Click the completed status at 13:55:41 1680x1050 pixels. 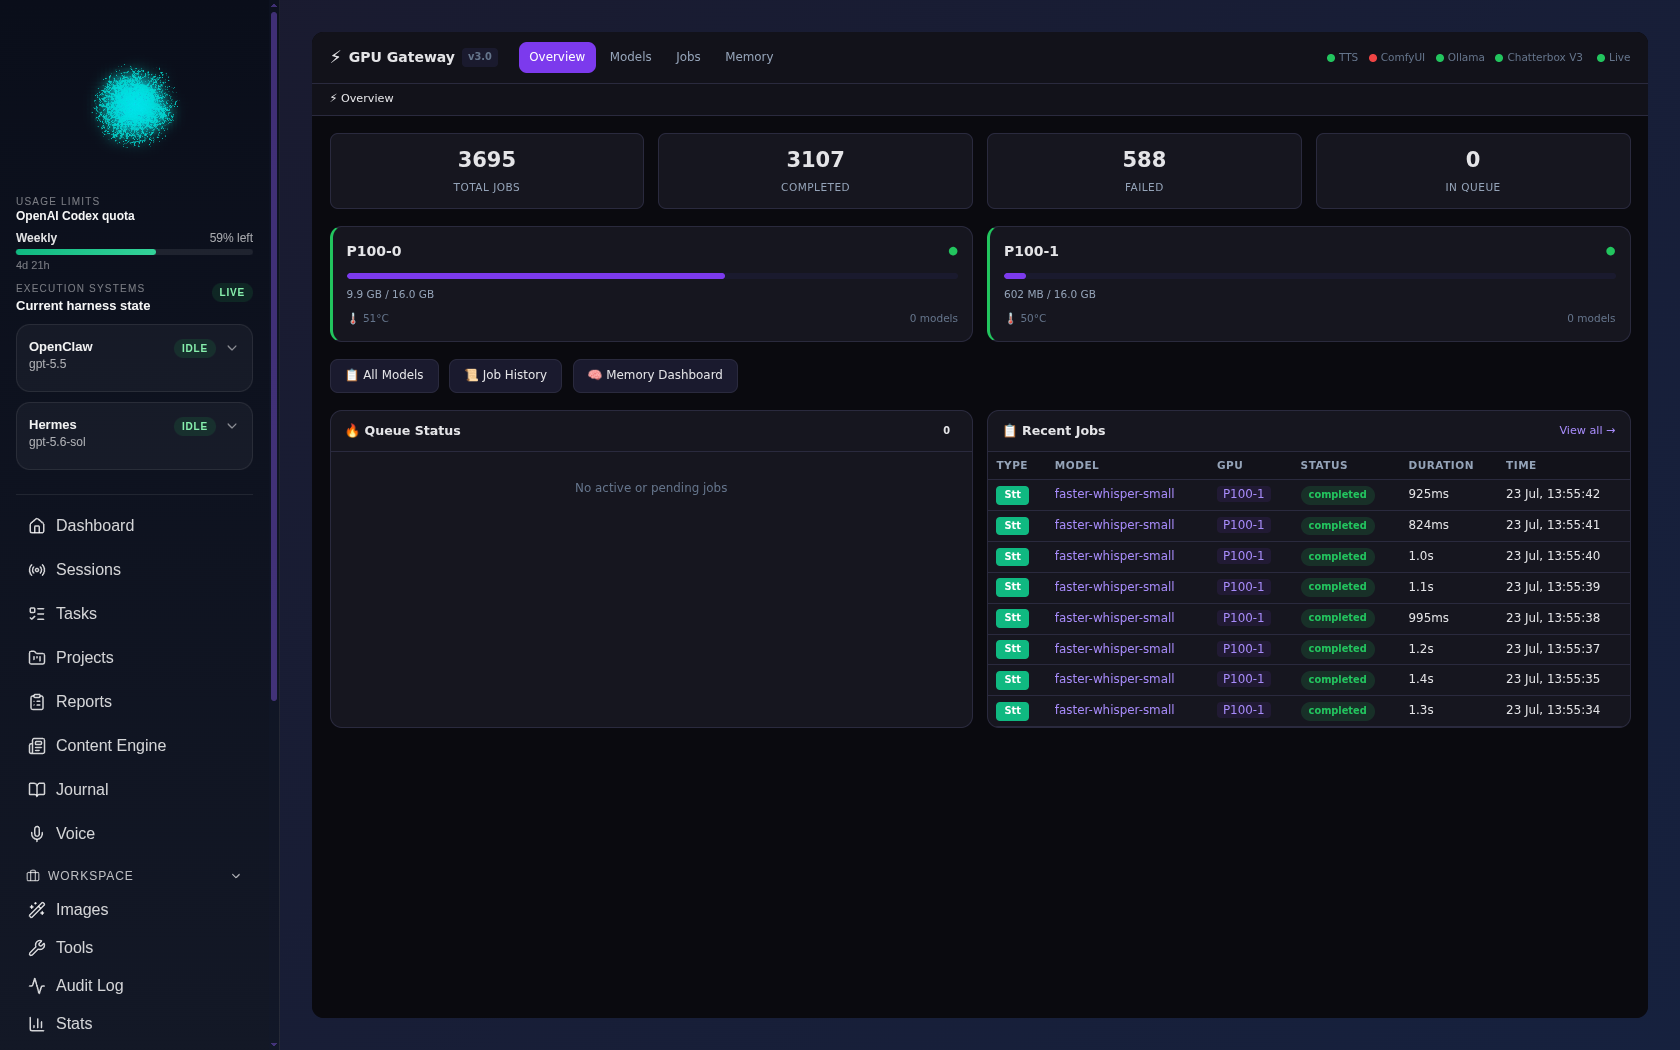tap(1337, 526)
